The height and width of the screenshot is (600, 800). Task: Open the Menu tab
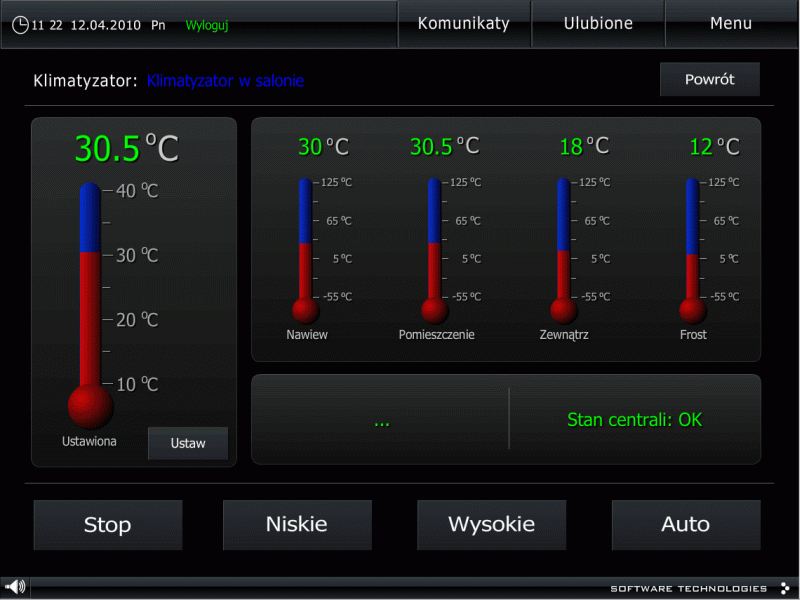pos(731,24)
